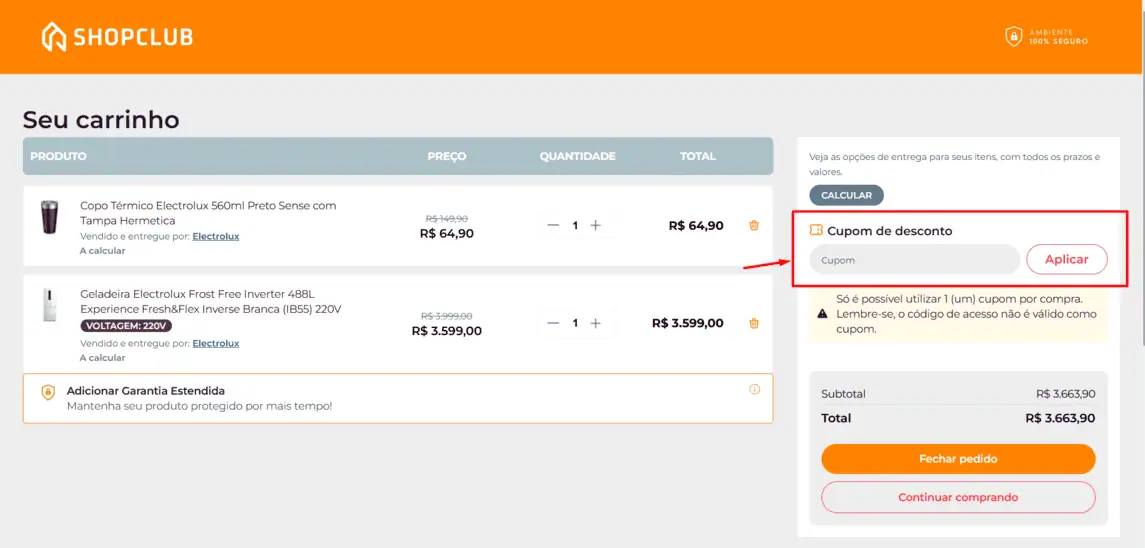Click the Copo Térmico Electrolux 560ml title
The image size is (1145, 548).
point(208,213)
